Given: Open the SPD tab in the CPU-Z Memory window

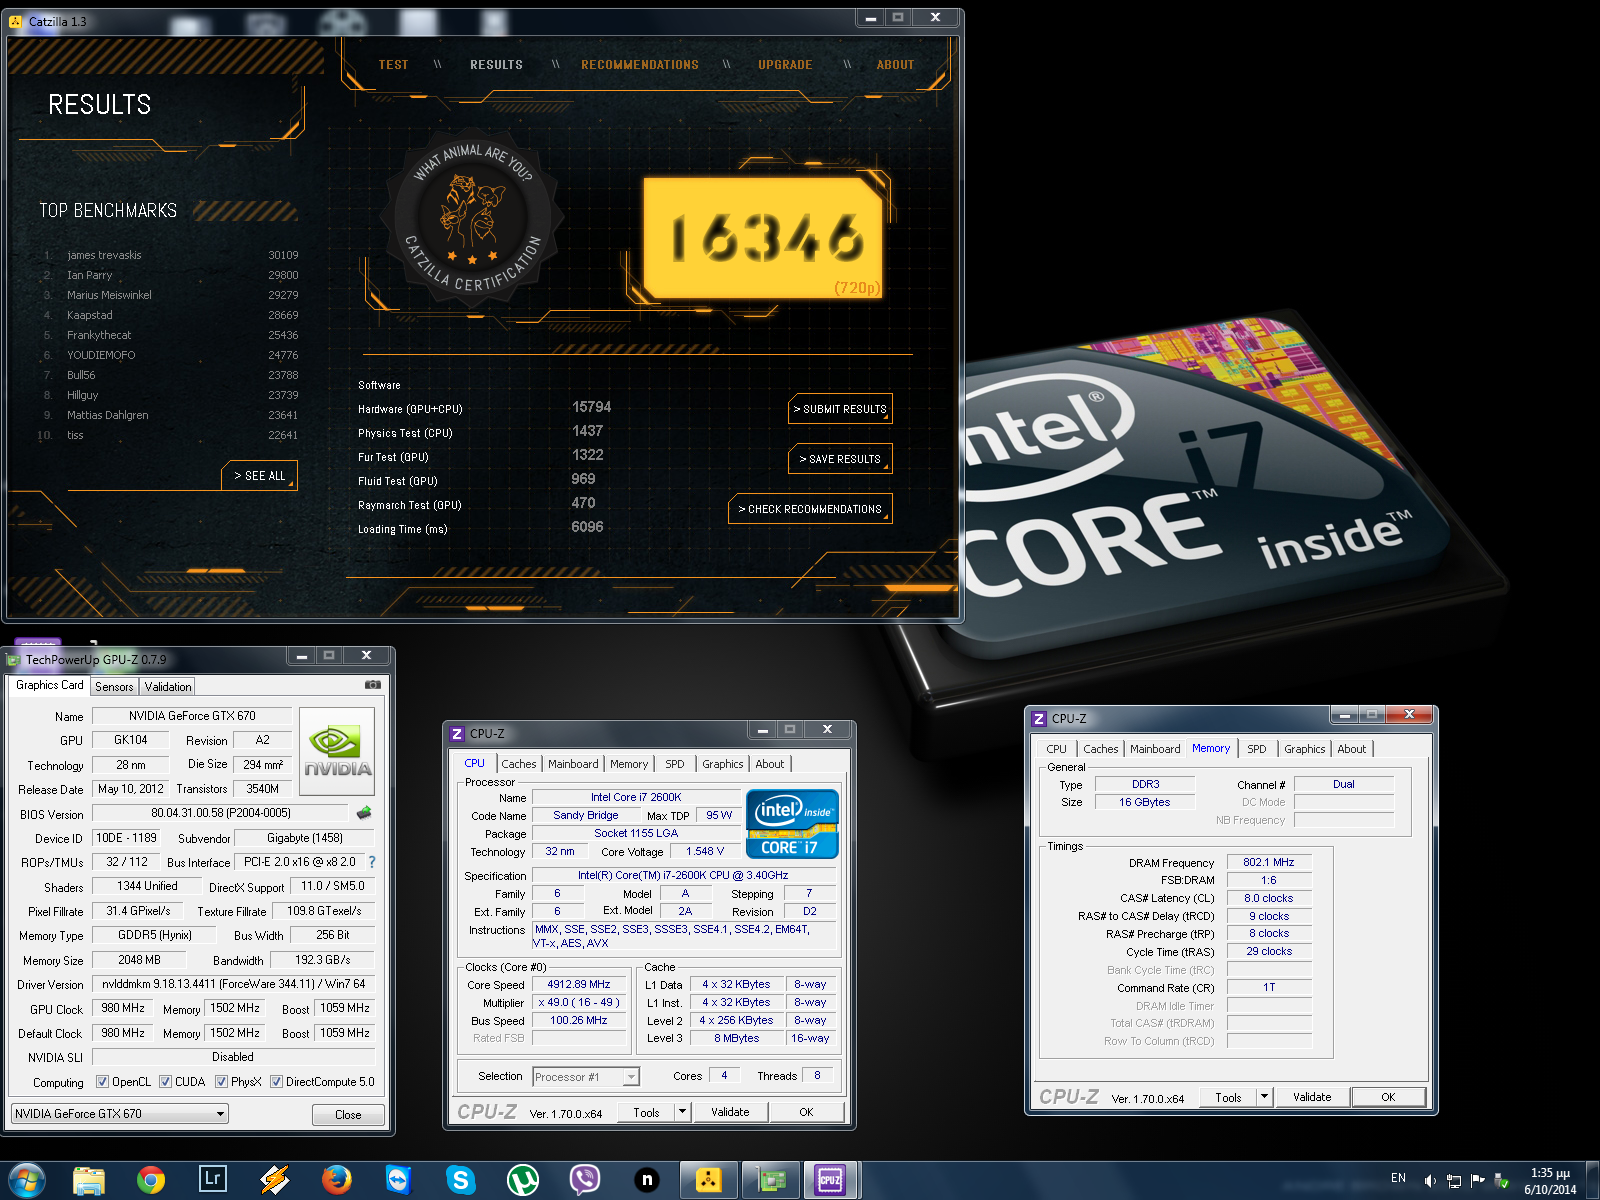Looking at the screenshot, I should pos(1257,749).
